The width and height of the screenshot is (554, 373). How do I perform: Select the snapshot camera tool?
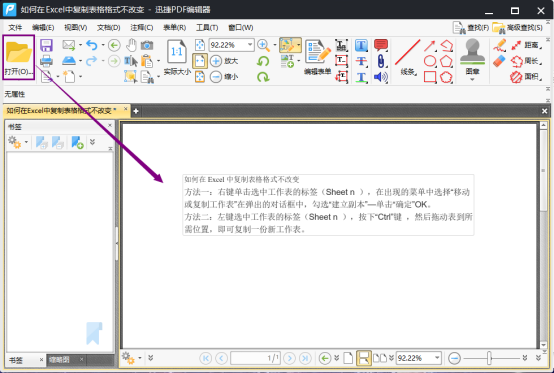click(x=147, y=45)
